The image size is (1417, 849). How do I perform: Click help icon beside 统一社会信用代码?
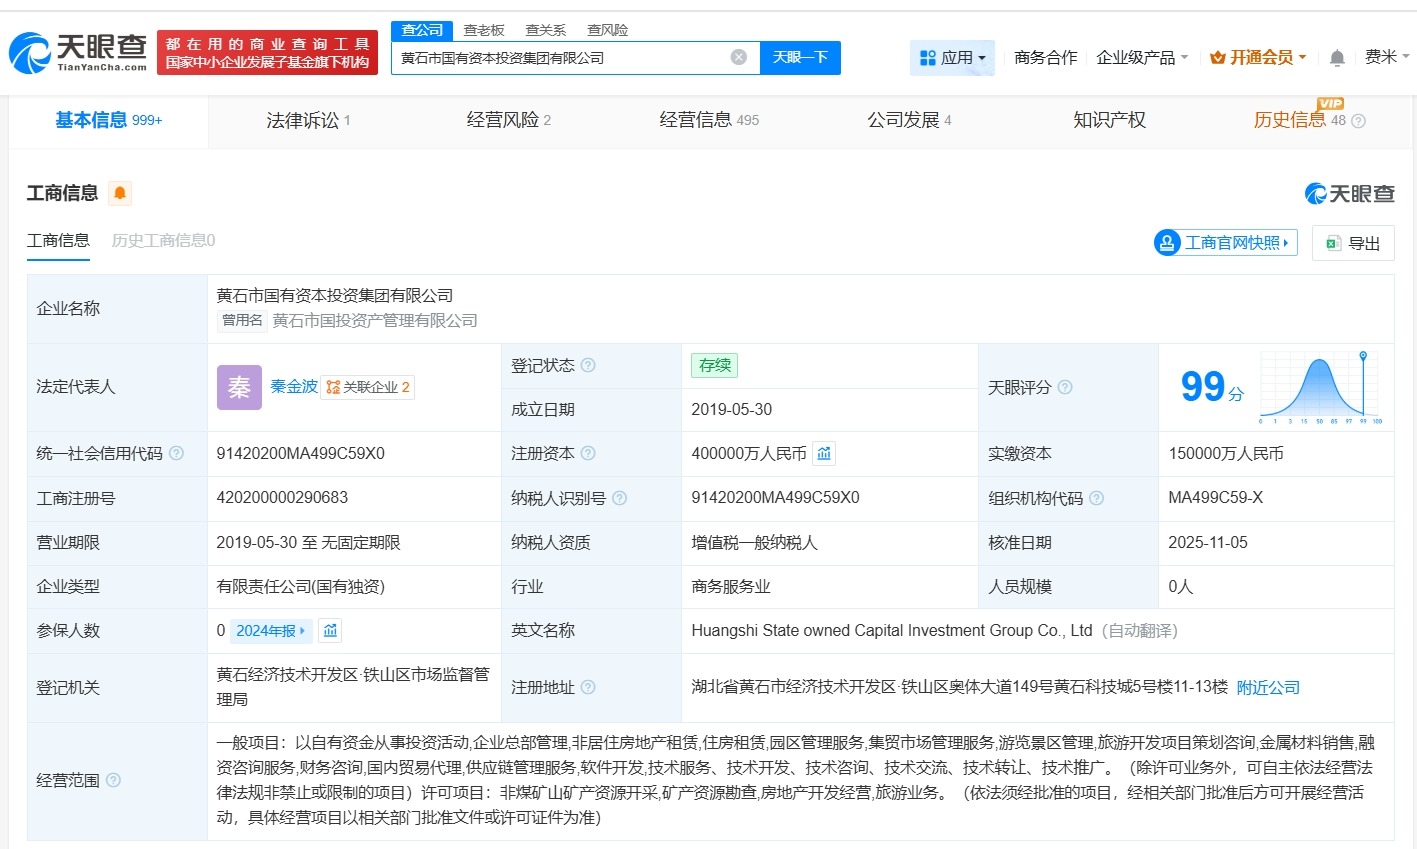[x=177, y=454]
